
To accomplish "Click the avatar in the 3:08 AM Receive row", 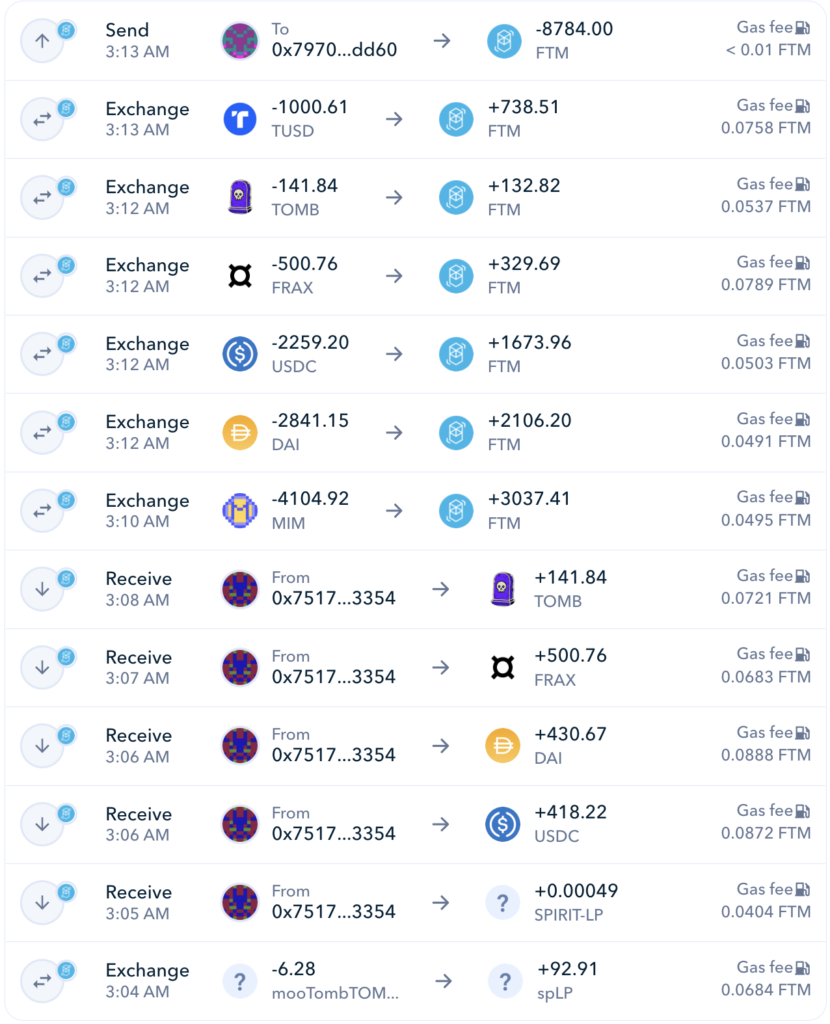I will tap(239, 589).
